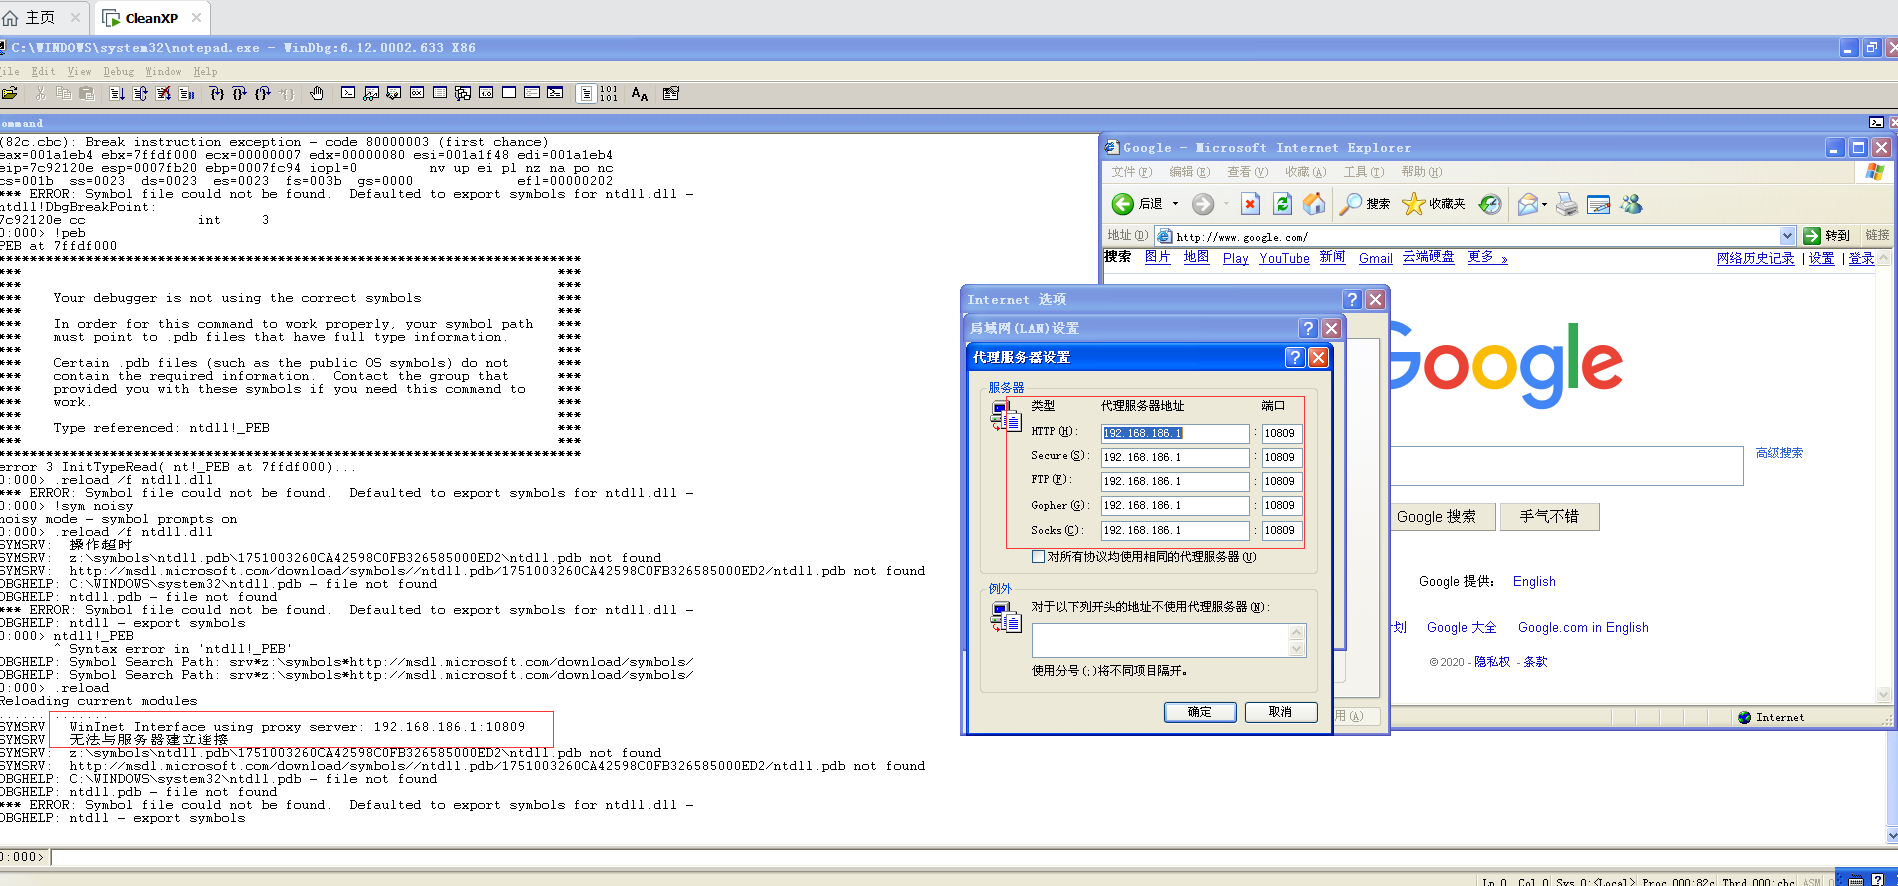This screenshot has width=1898, height=886.
Task: Click the Font (AA) icon in WinDbg toolbar
Action: tap(640, 93)
